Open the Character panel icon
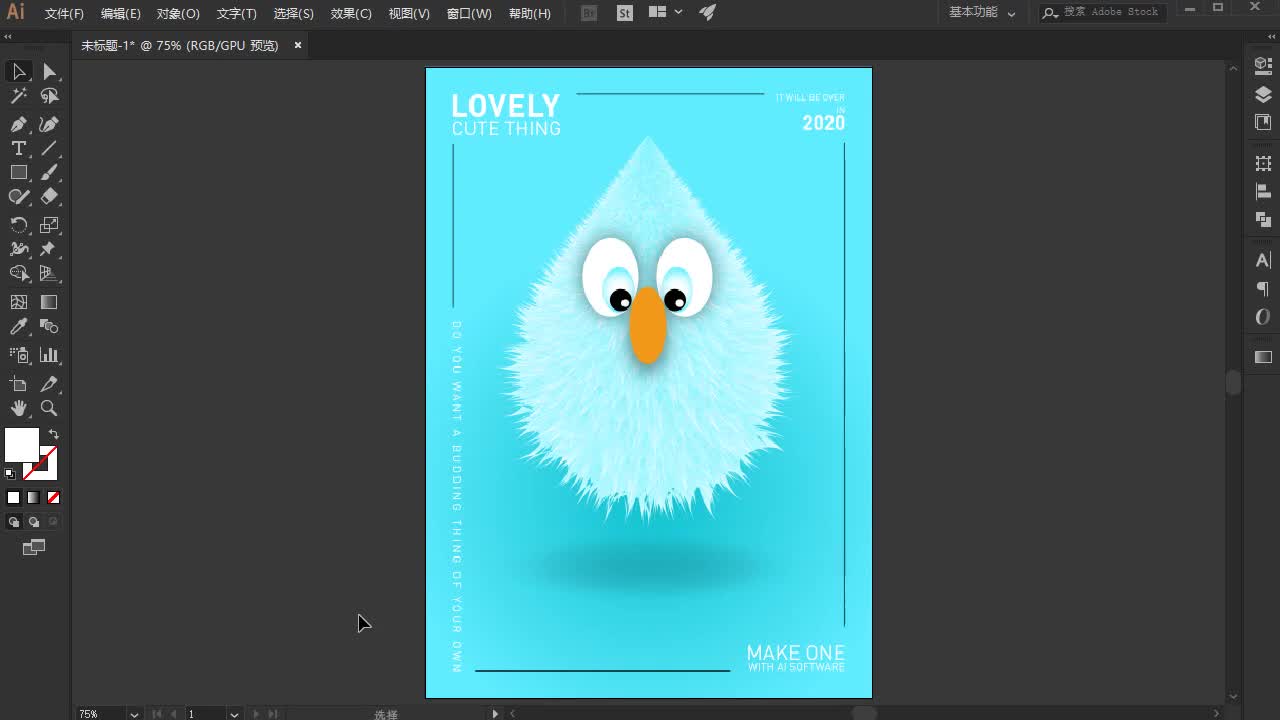Image resolution: width=1280 pixels, height=720 pixels. tap(1263, 260)
